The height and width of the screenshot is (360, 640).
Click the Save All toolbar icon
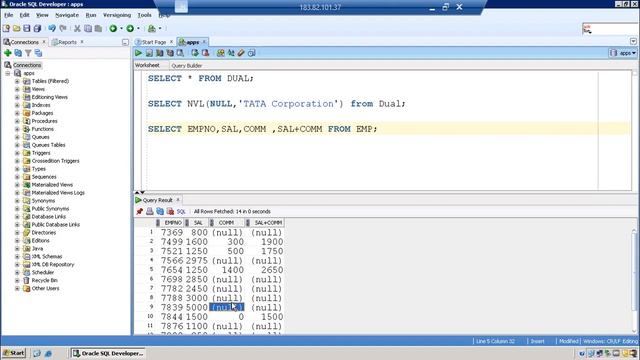click(x=37, y=28)
